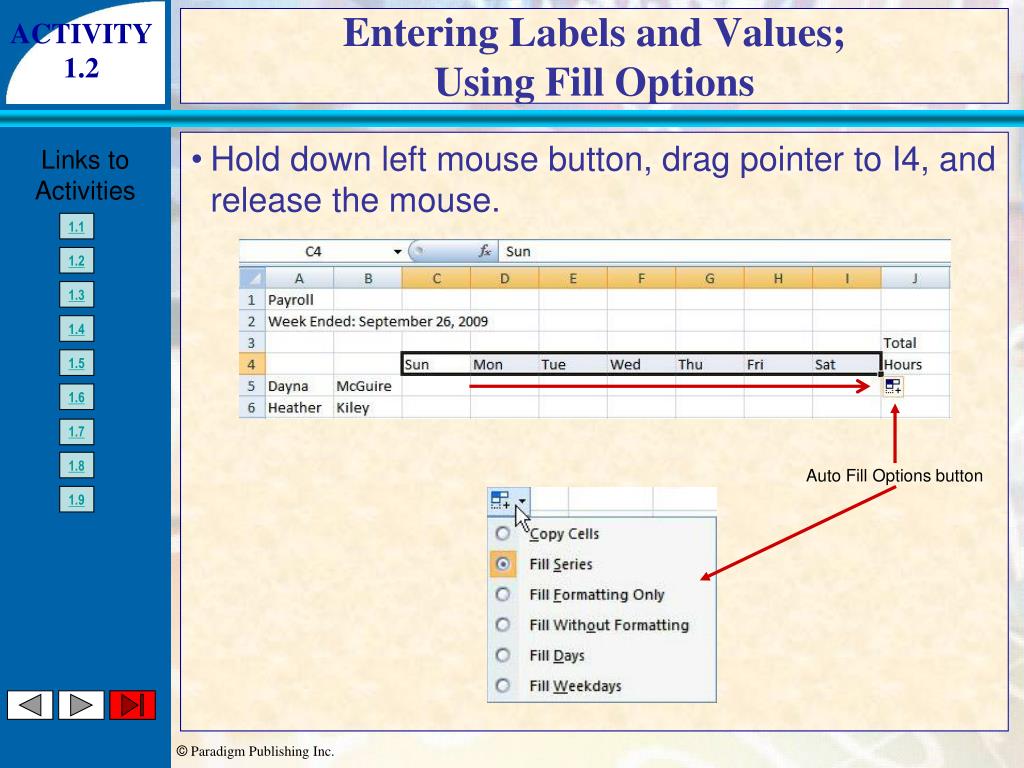1024x768 pixels.
Task: Open the Auto Fill Options dropdown arrow
Action: coord(522,501)
